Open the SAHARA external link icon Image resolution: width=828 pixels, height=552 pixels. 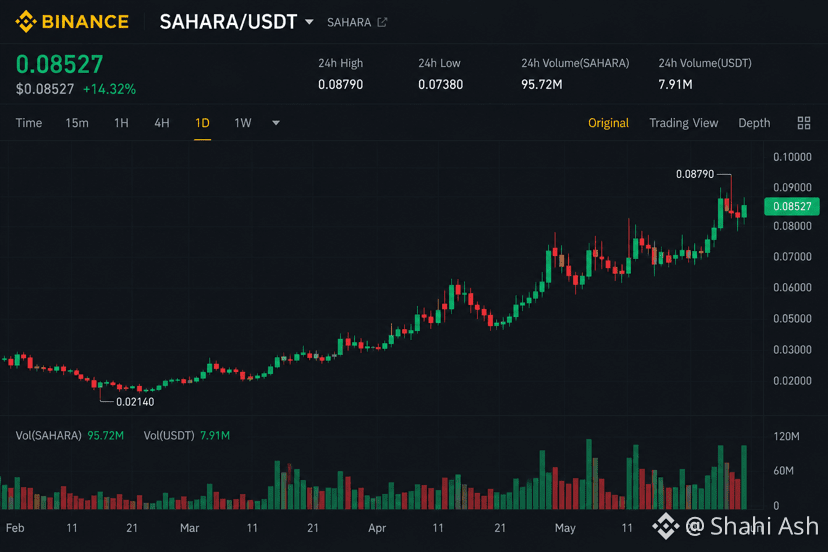point(382,22)
